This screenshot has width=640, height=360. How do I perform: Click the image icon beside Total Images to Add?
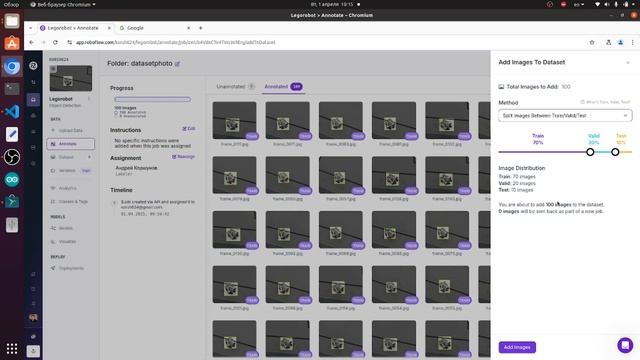pyautogui.click(x=501, y=87)
